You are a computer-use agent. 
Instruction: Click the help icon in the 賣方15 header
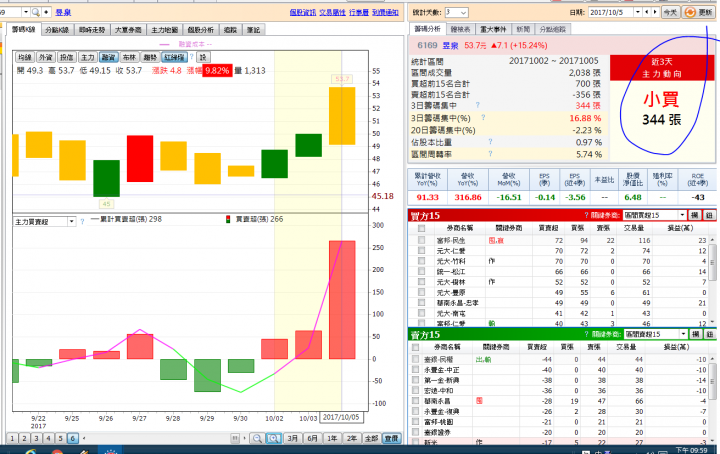[586, 334]
